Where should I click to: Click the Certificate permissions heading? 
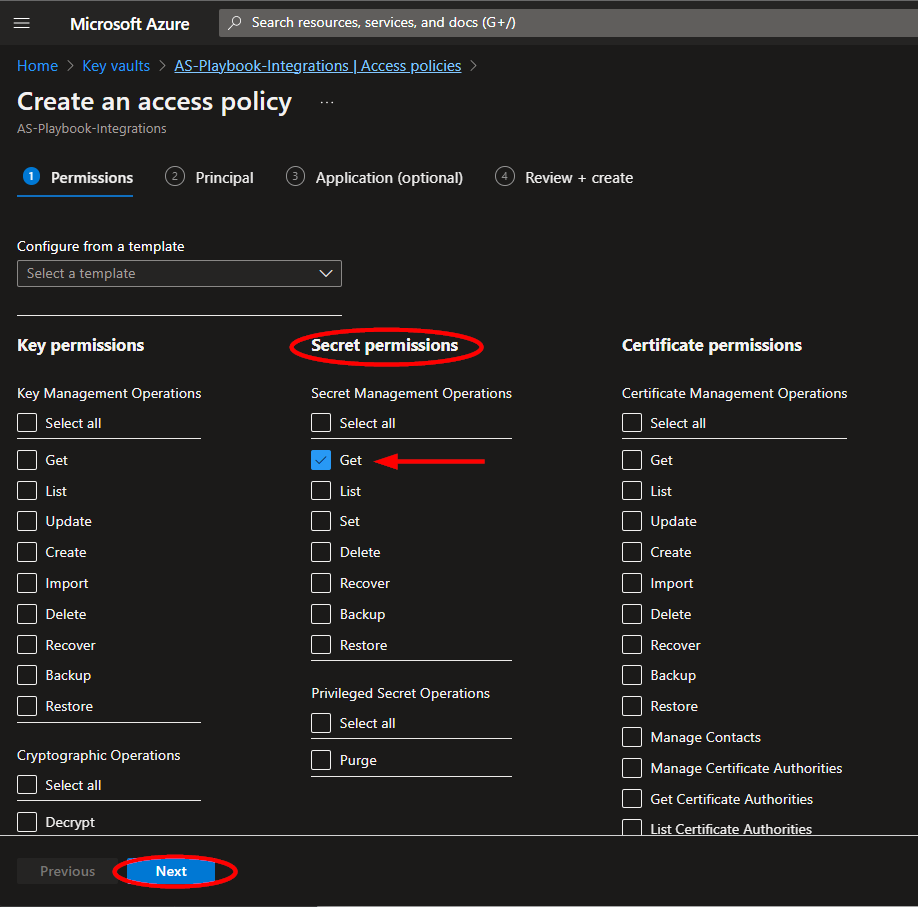[712, 345]
